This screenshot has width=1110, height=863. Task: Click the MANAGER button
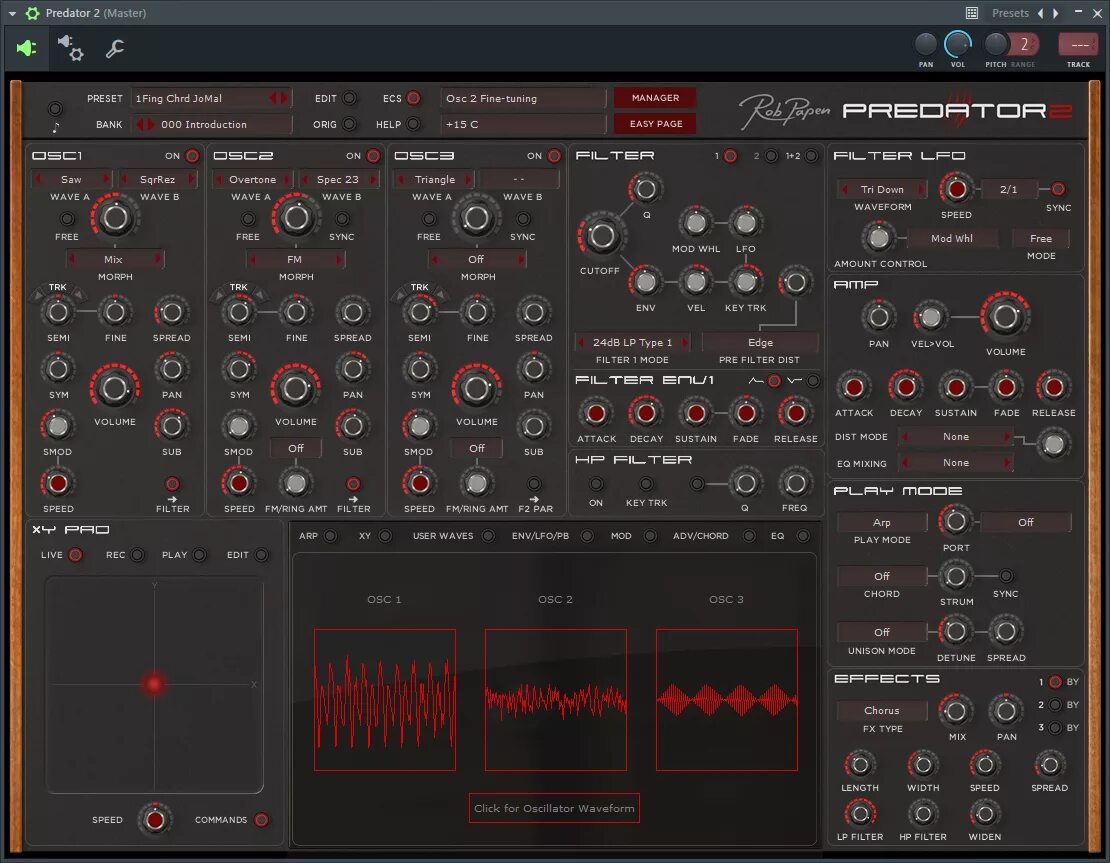click(655, 98)
